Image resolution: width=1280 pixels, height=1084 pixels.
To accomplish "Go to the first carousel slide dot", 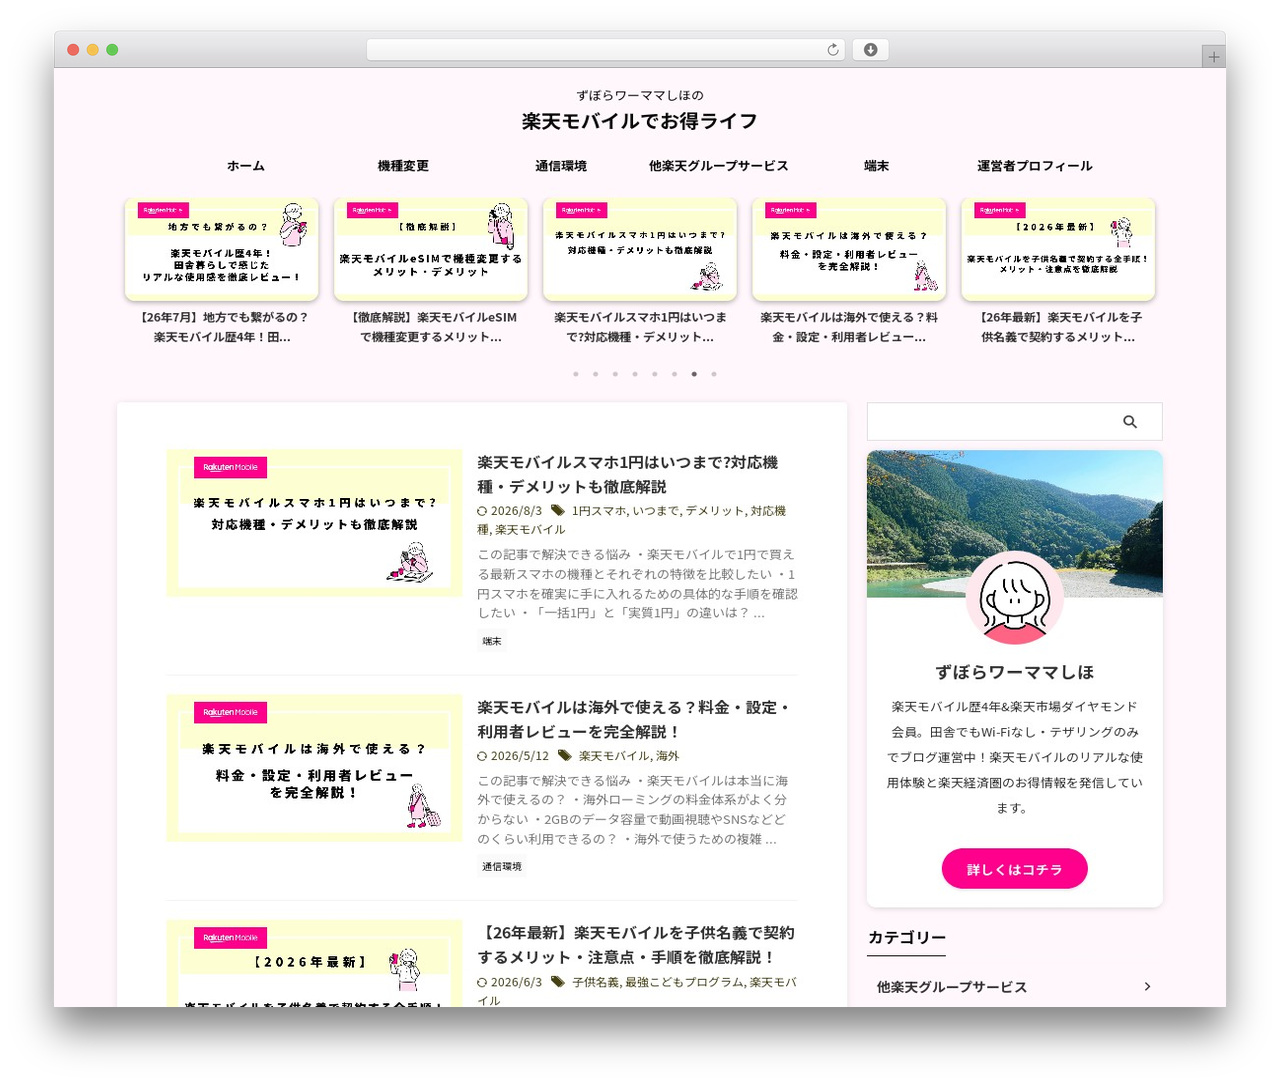I will 575,374.
